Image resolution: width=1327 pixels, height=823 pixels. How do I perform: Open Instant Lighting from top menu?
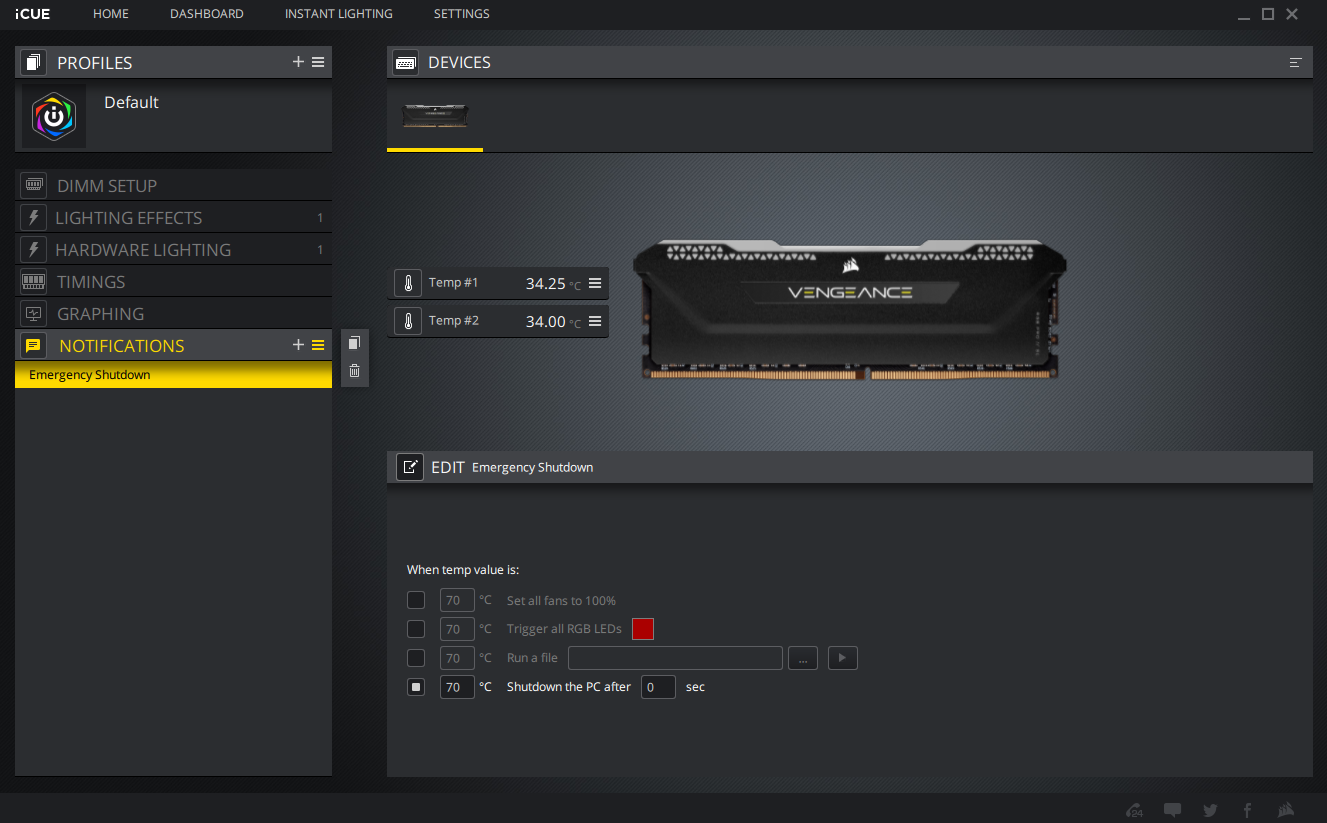tap(338, 14)
